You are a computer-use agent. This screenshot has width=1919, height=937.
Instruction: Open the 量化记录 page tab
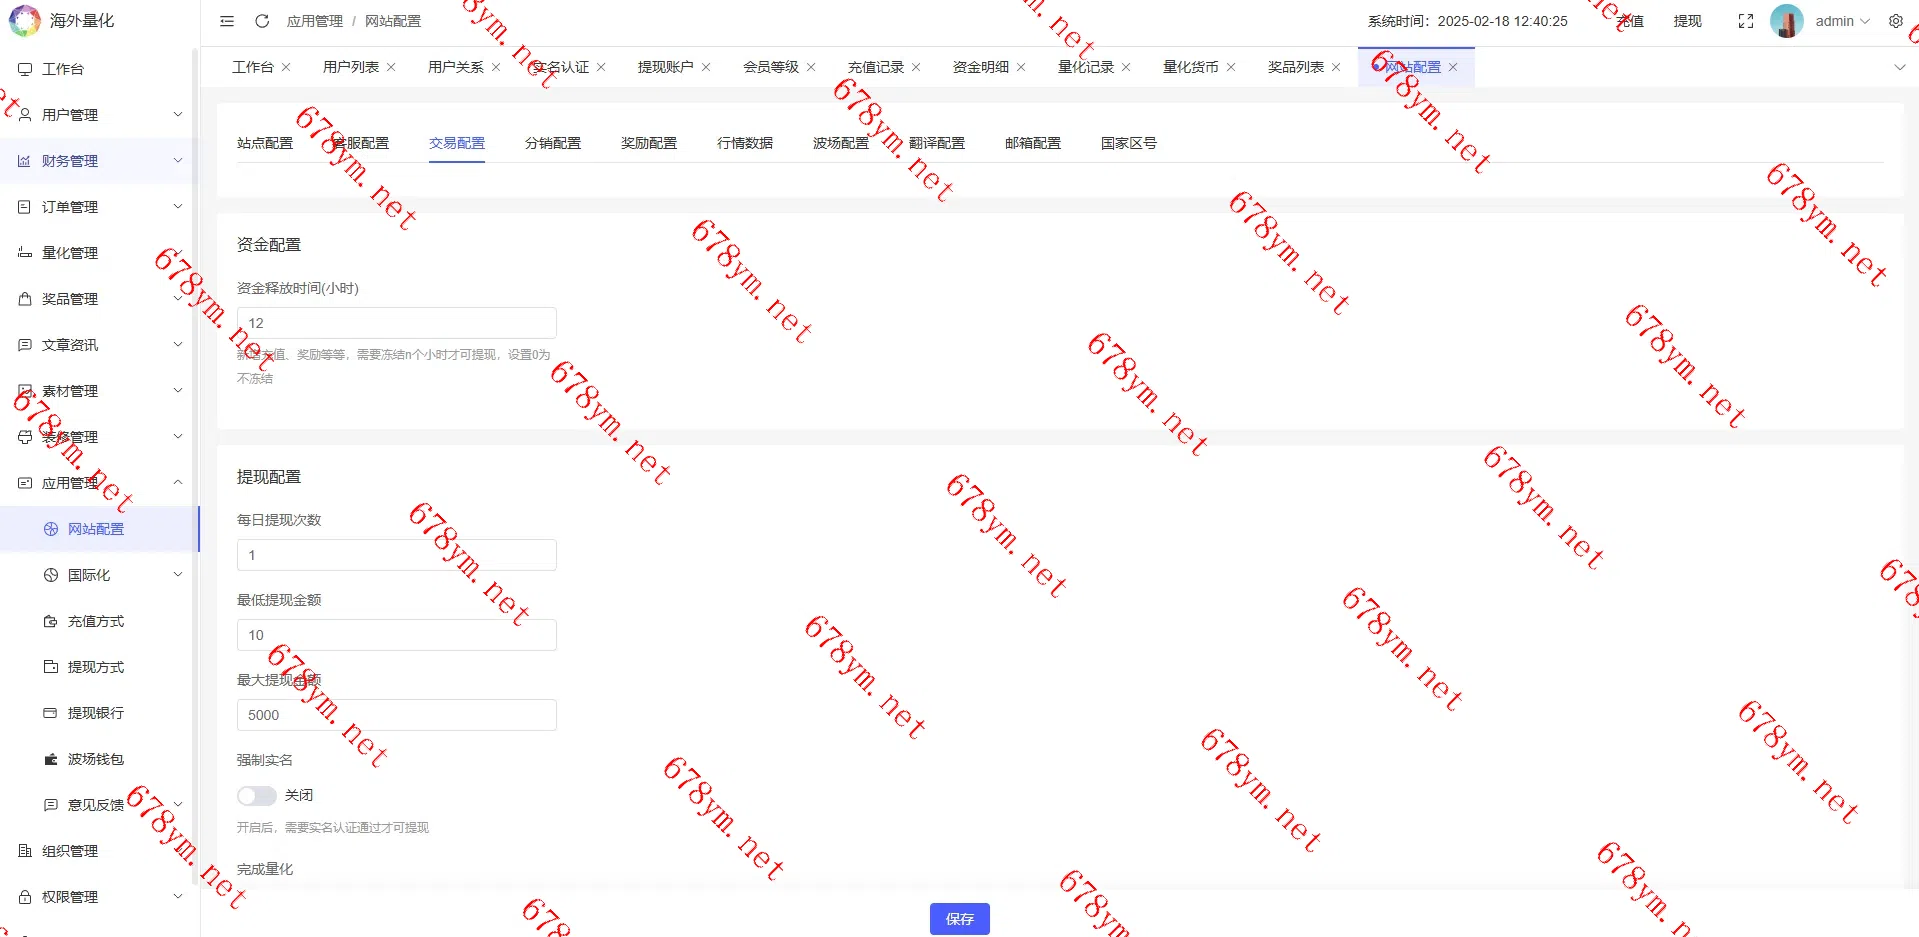pos(1086,67)
